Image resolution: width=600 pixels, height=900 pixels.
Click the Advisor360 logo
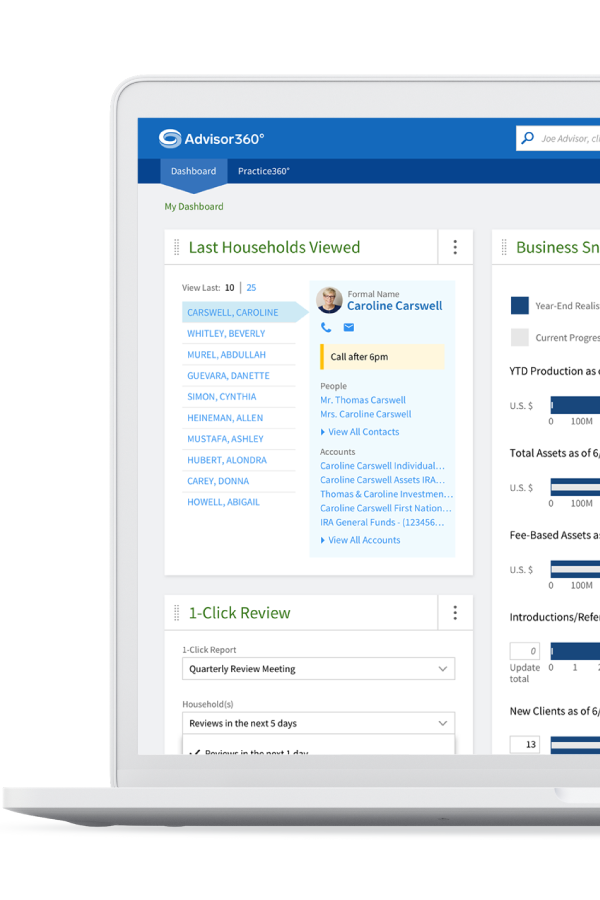[x=211, y=138]
